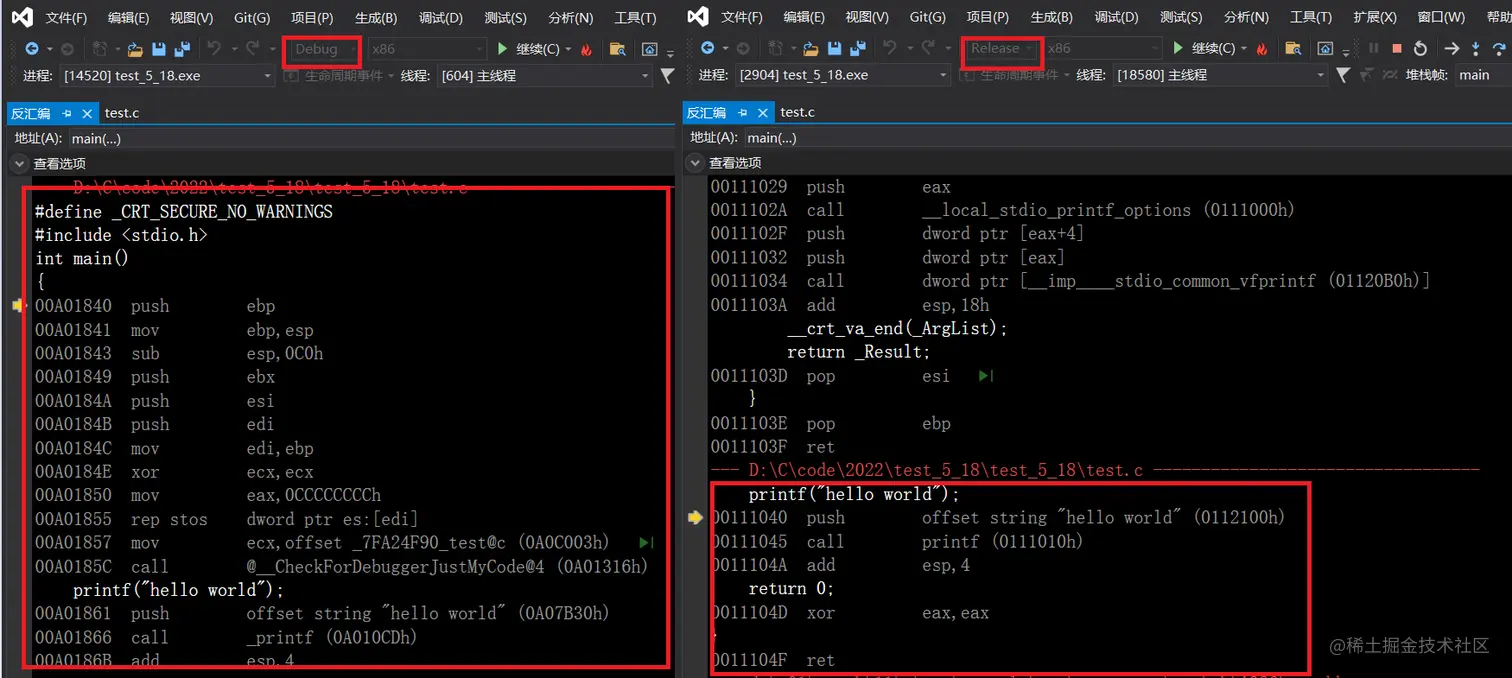1512x678 pixels.
Task: Click Show Next Statement arrow in right window
Action: click(1452, 48)
